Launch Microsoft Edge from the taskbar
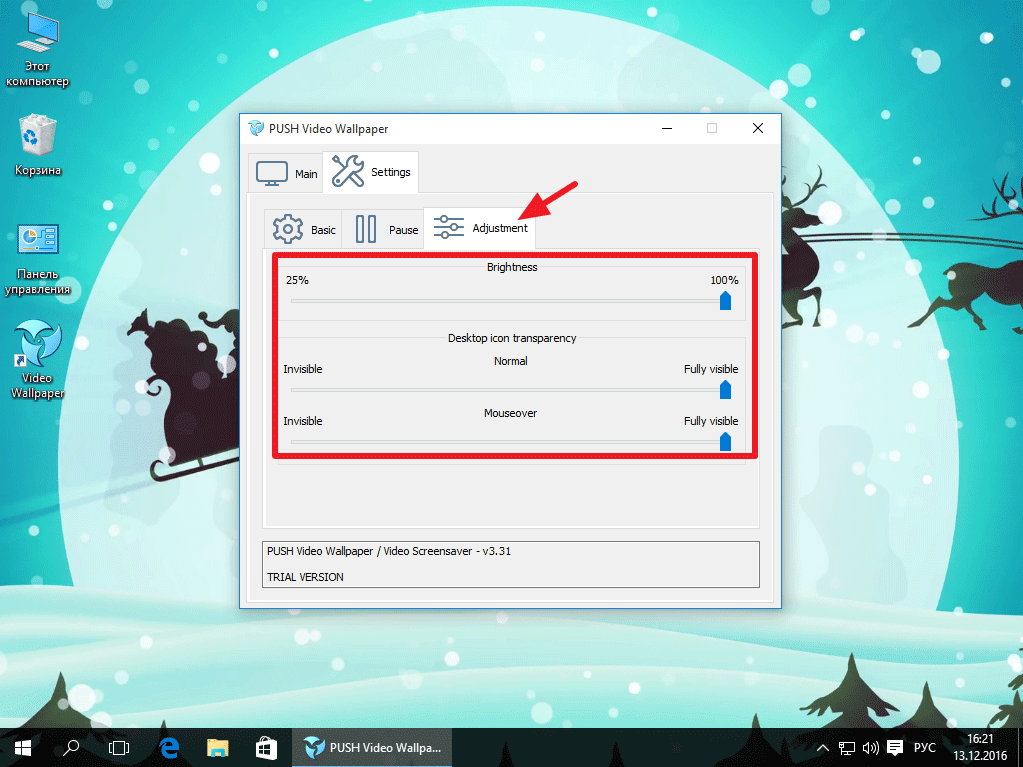 pos(169,747)
